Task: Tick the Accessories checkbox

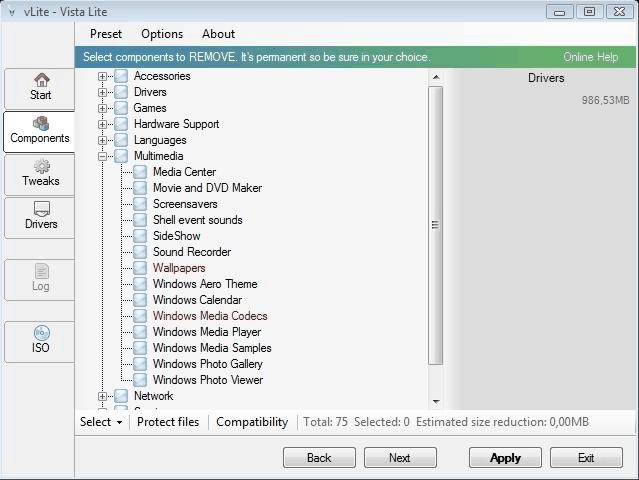Action: 121,76
